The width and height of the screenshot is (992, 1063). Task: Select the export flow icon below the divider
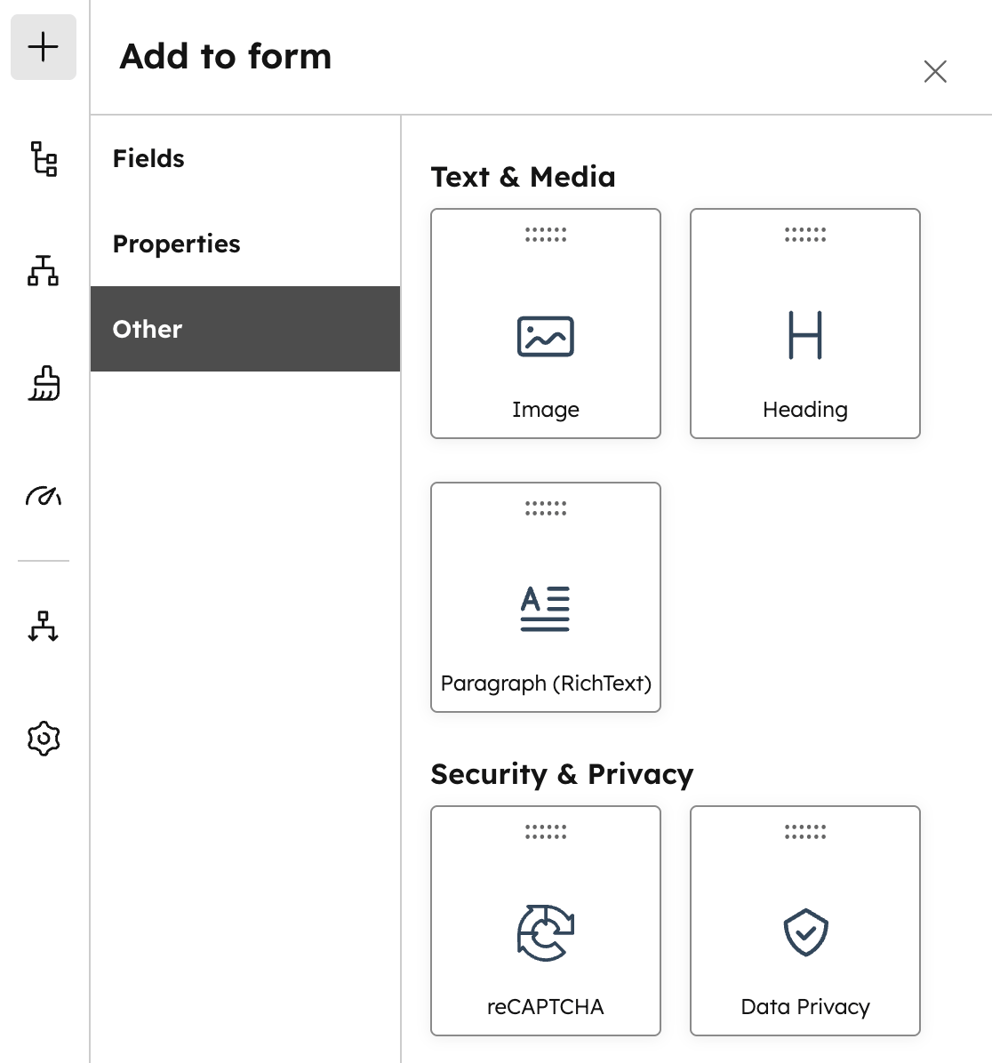point(42,627)
